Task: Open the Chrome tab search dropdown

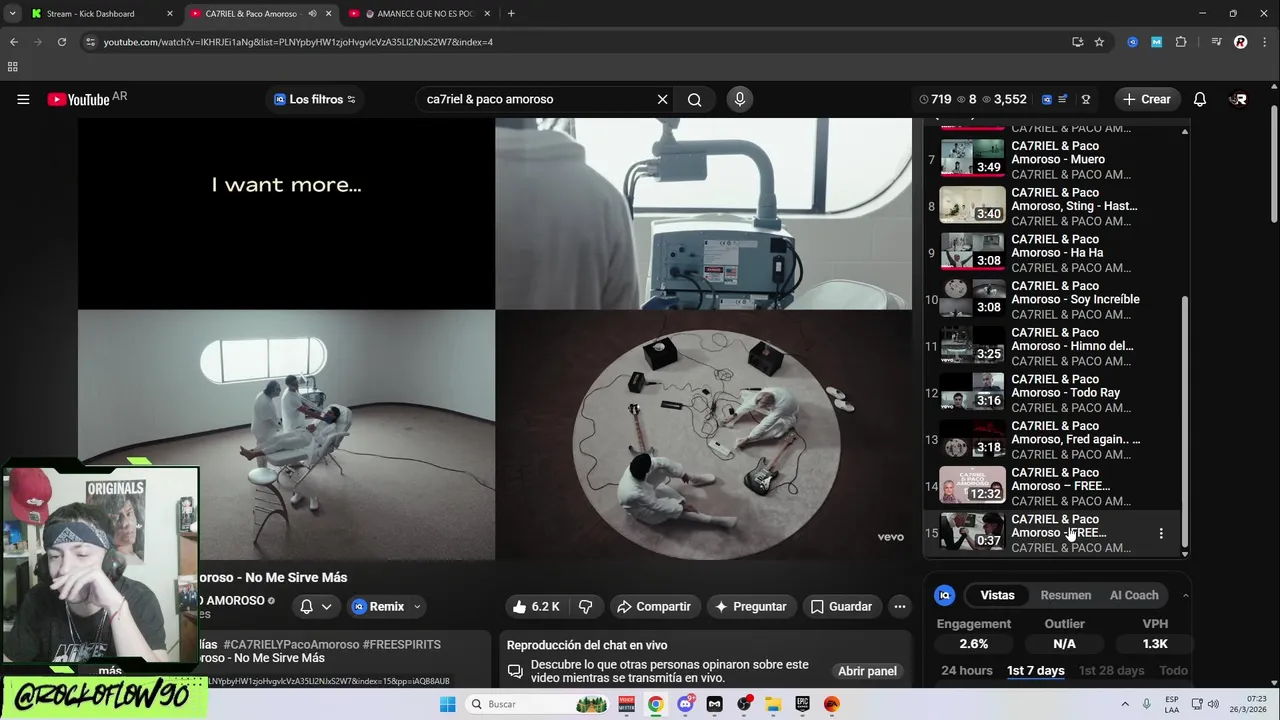Action: [12, 14]
